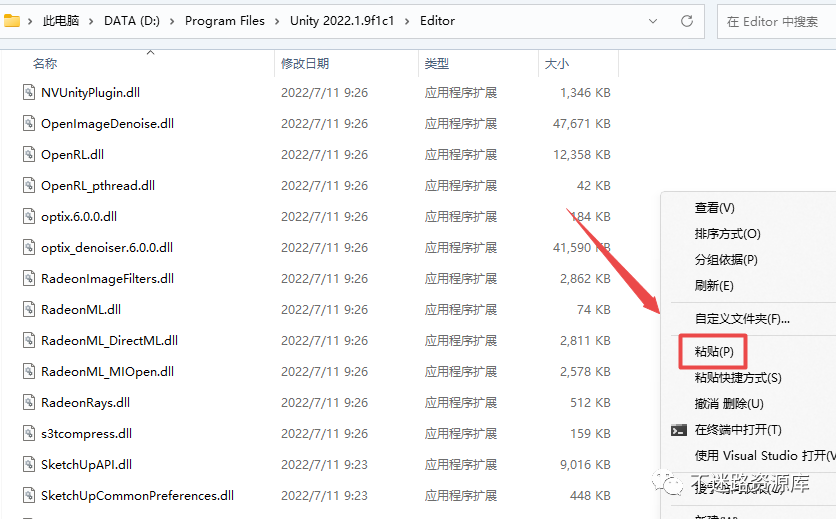
Task: Select the file name OpenImageDenoise.dll
Action: tap(107, 123)
